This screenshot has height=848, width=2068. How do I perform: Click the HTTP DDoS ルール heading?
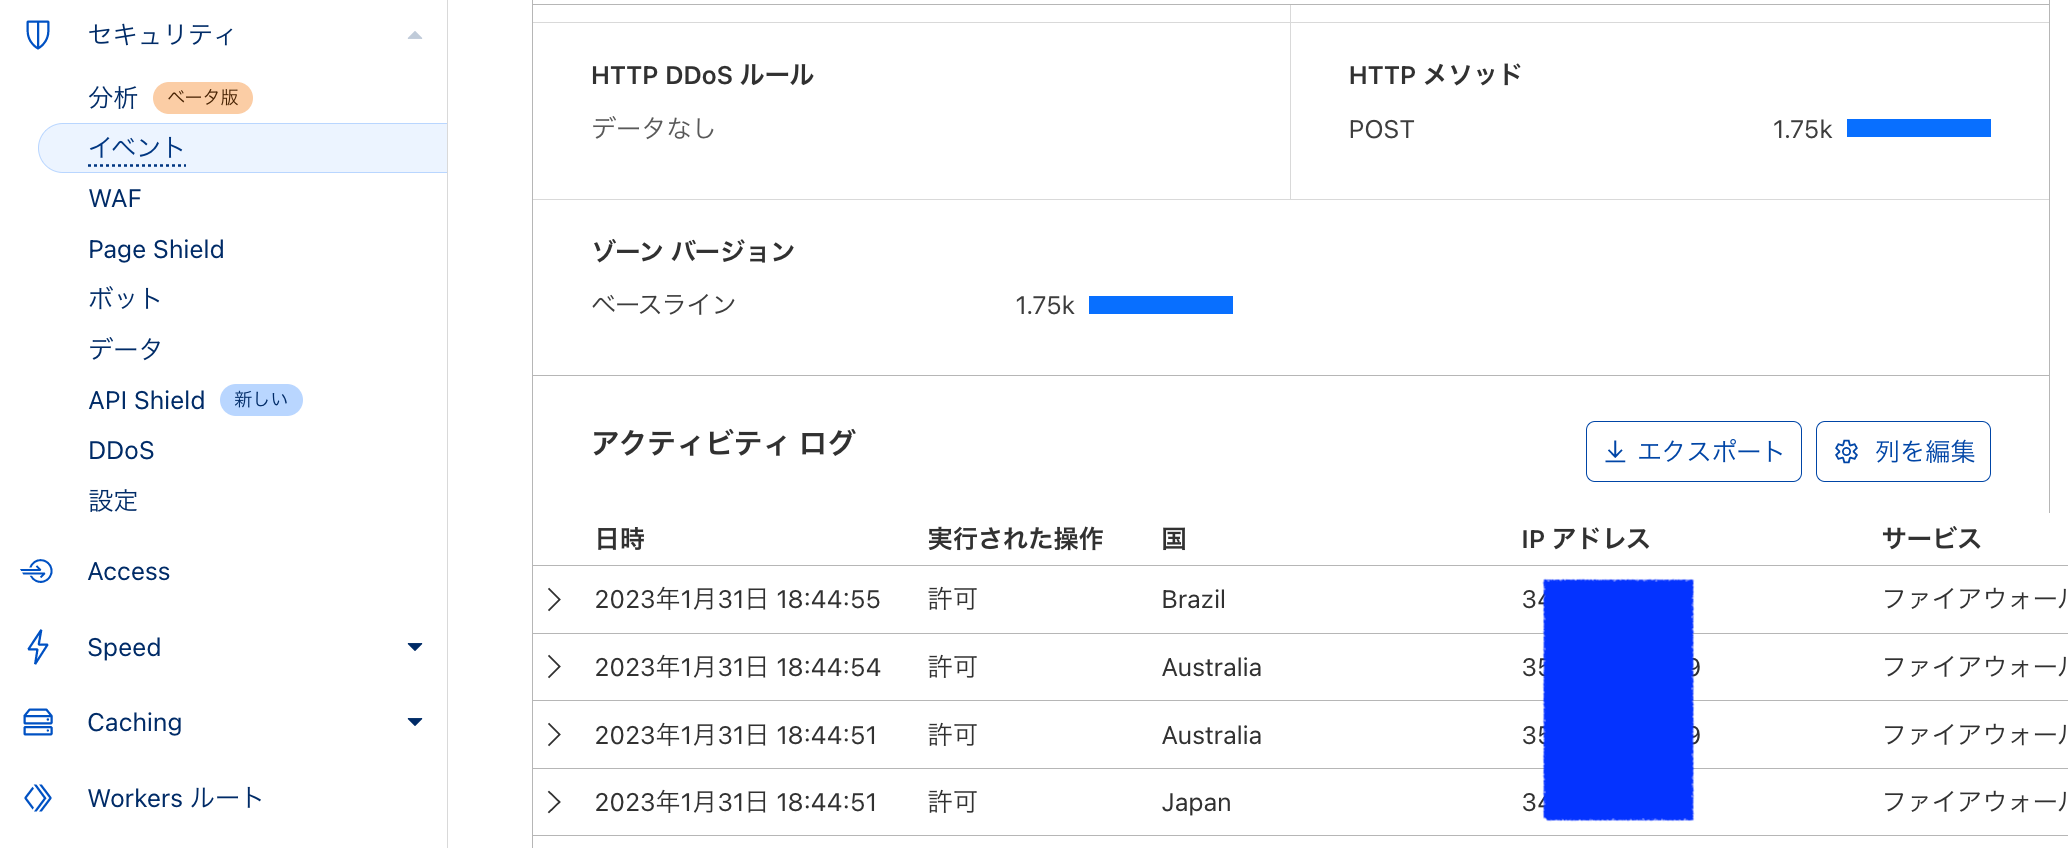point(702,75)
